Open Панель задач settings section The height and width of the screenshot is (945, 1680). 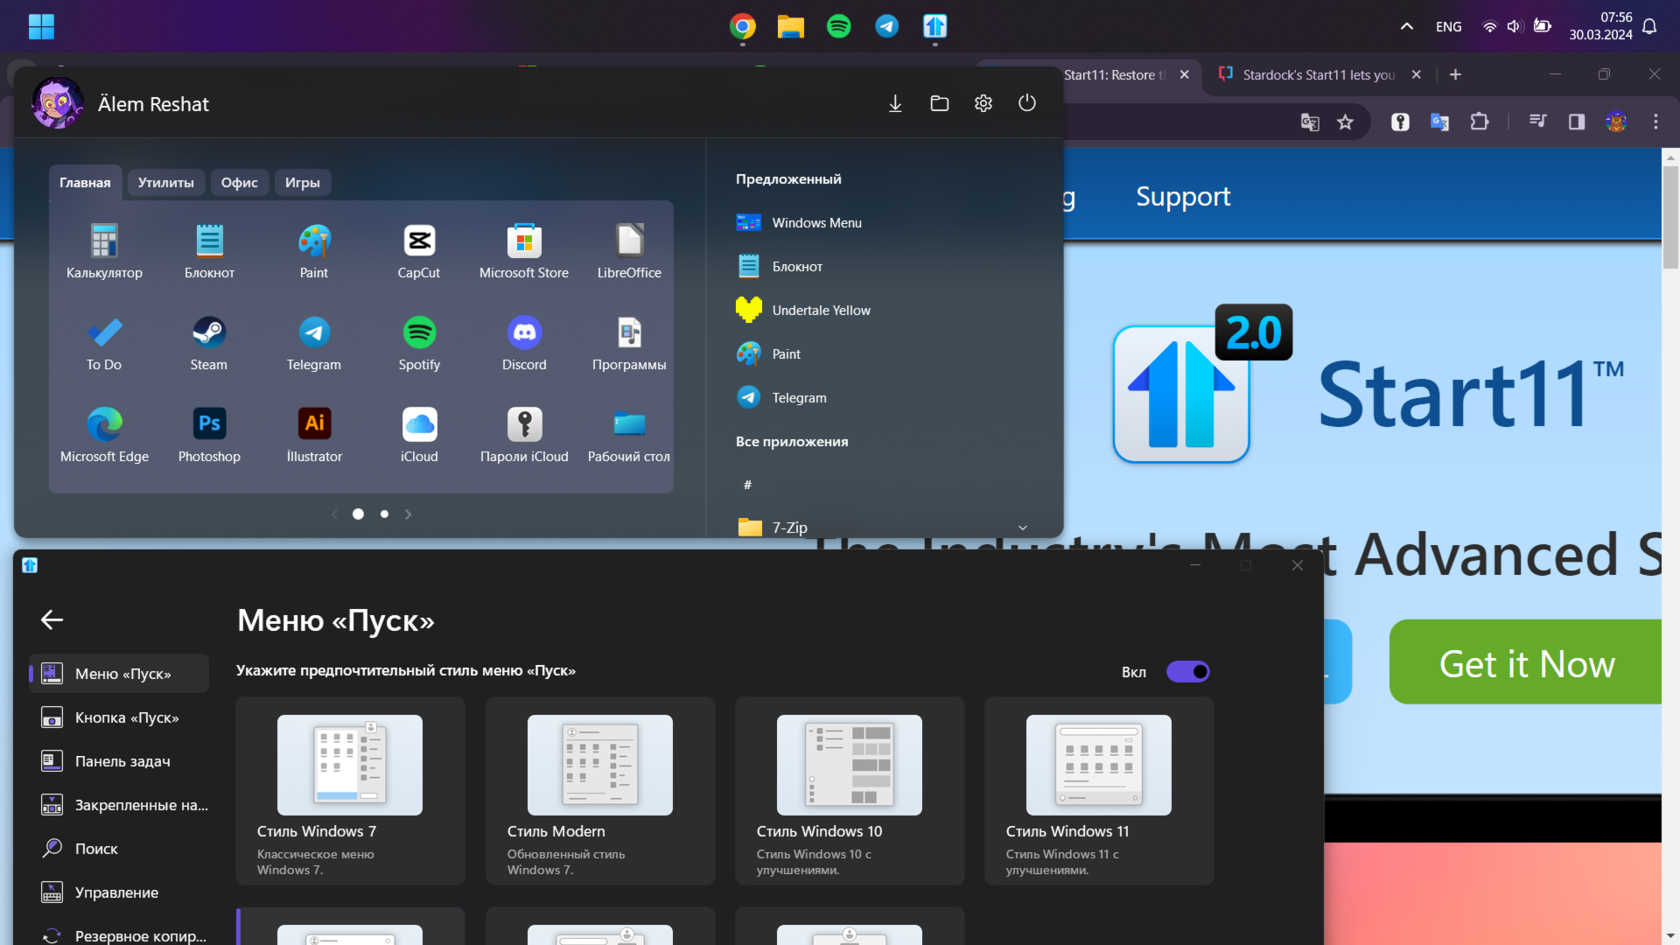[x=119, y=761]
